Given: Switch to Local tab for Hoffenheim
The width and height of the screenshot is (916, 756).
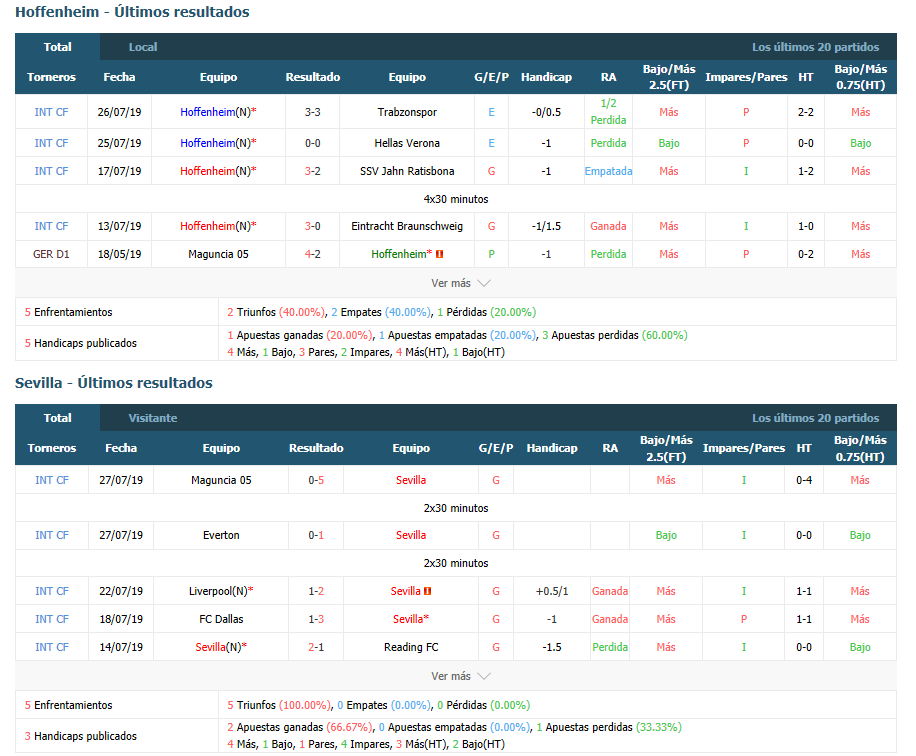Looking at the screenshot, I should coord(143,47).
